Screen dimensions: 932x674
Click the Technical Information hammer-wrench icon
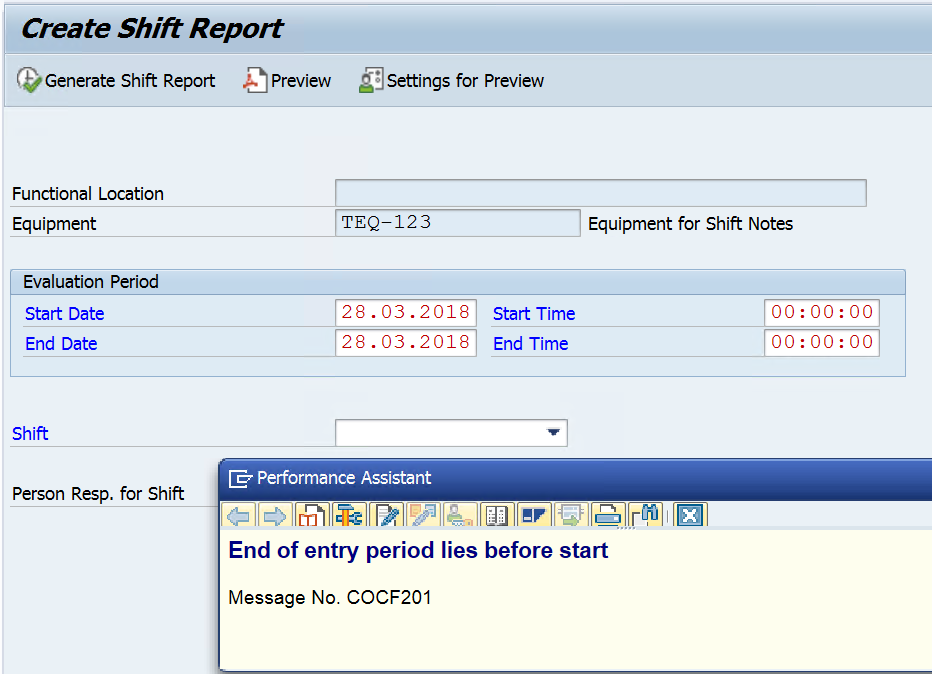coord(349,515)
